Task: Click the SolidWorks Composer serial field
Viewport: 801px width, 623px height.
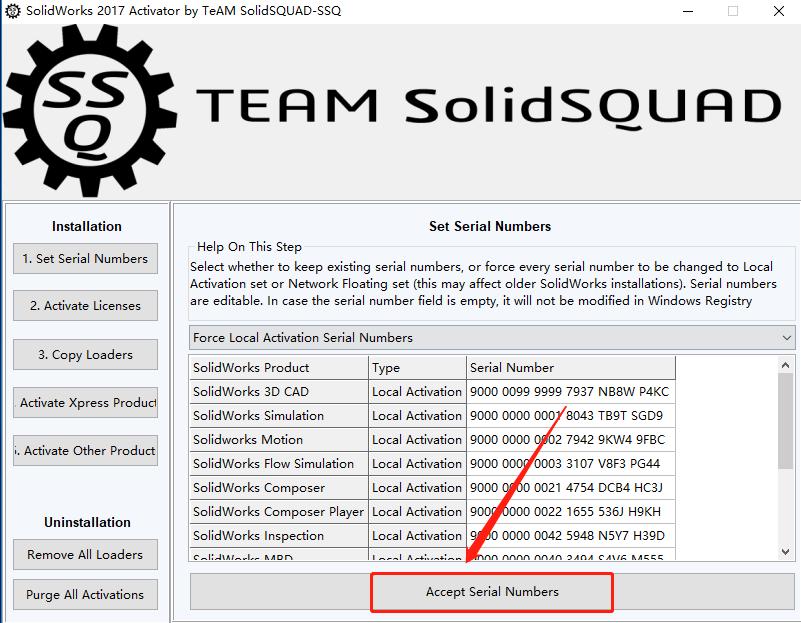Action: (569, 487)
